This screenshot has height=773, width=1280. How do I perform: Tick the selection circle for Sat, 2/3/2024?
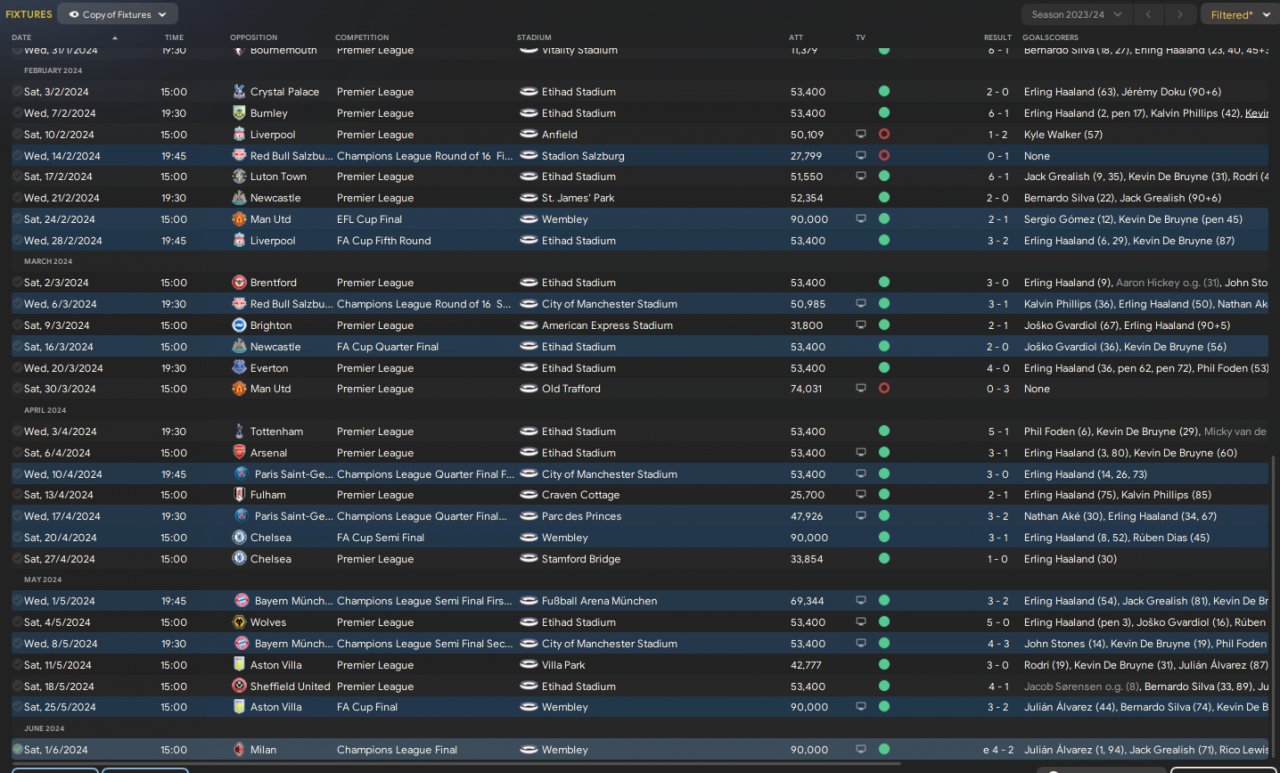tap(17, 283)
